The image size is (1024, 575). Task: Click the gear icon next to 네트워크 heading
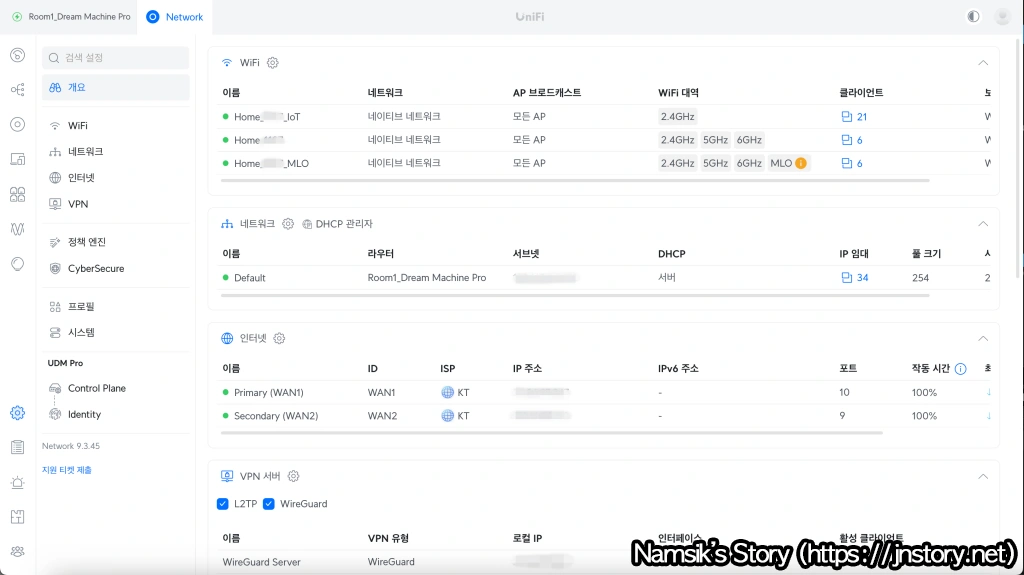point(288,224)
